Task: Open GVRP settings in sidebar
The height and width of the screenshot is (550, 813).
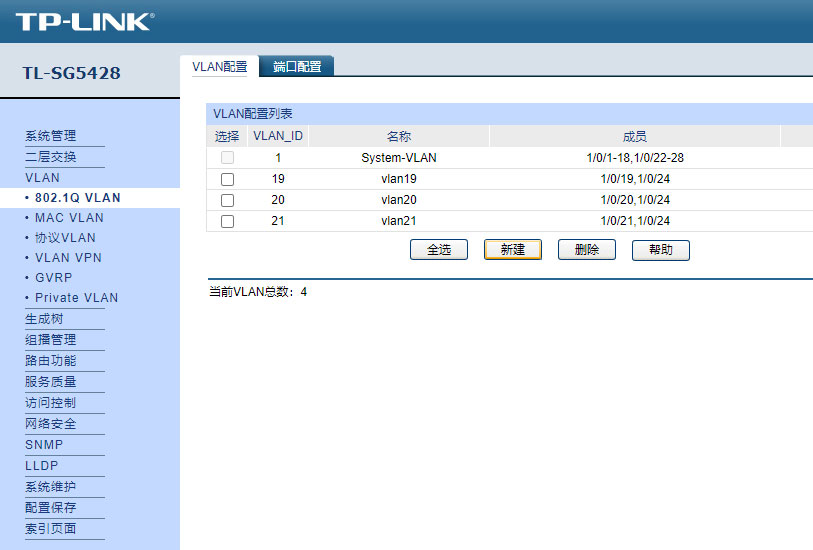Action: (54, 278)
